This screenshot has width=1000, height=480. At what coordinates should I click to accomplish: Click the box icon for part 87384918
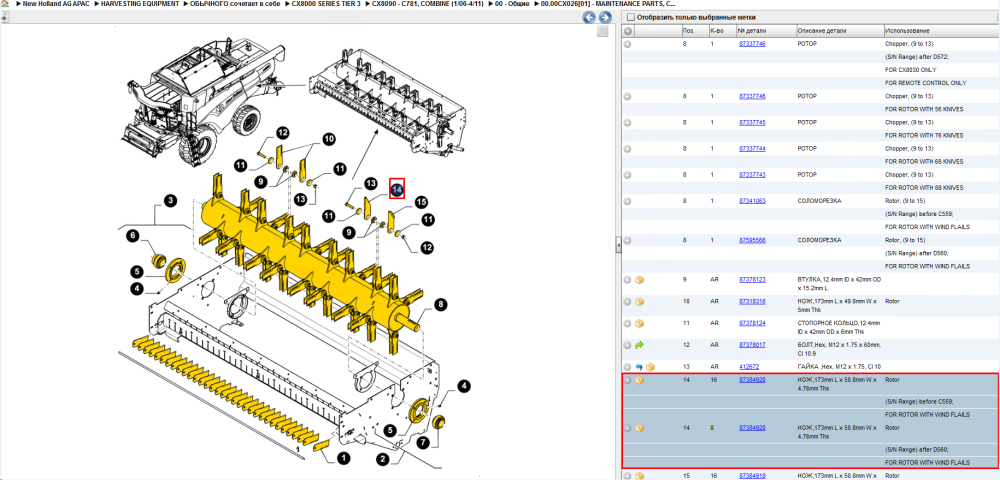pyautogui.click(x=640, y=476)
